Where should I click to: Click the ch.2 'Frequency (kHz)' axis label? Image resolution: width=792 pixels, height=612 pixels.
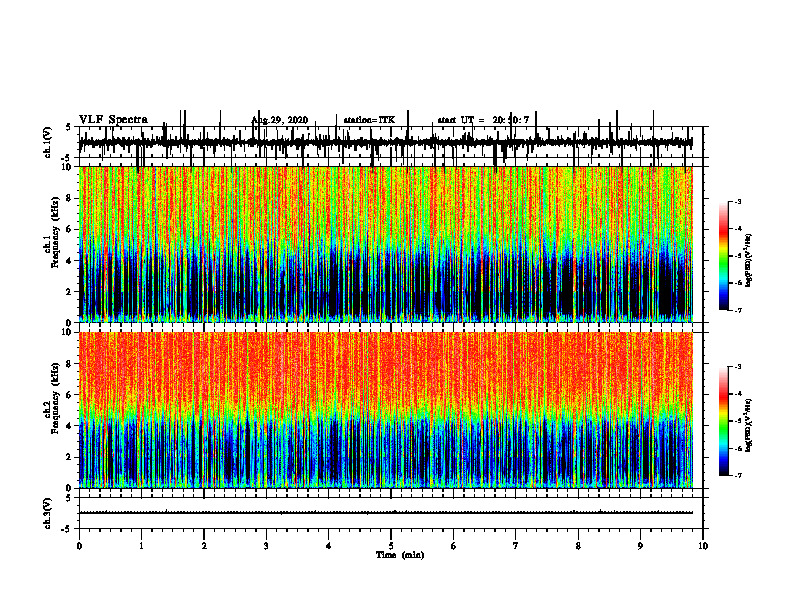pyautogui.click(x=55, y=398)
